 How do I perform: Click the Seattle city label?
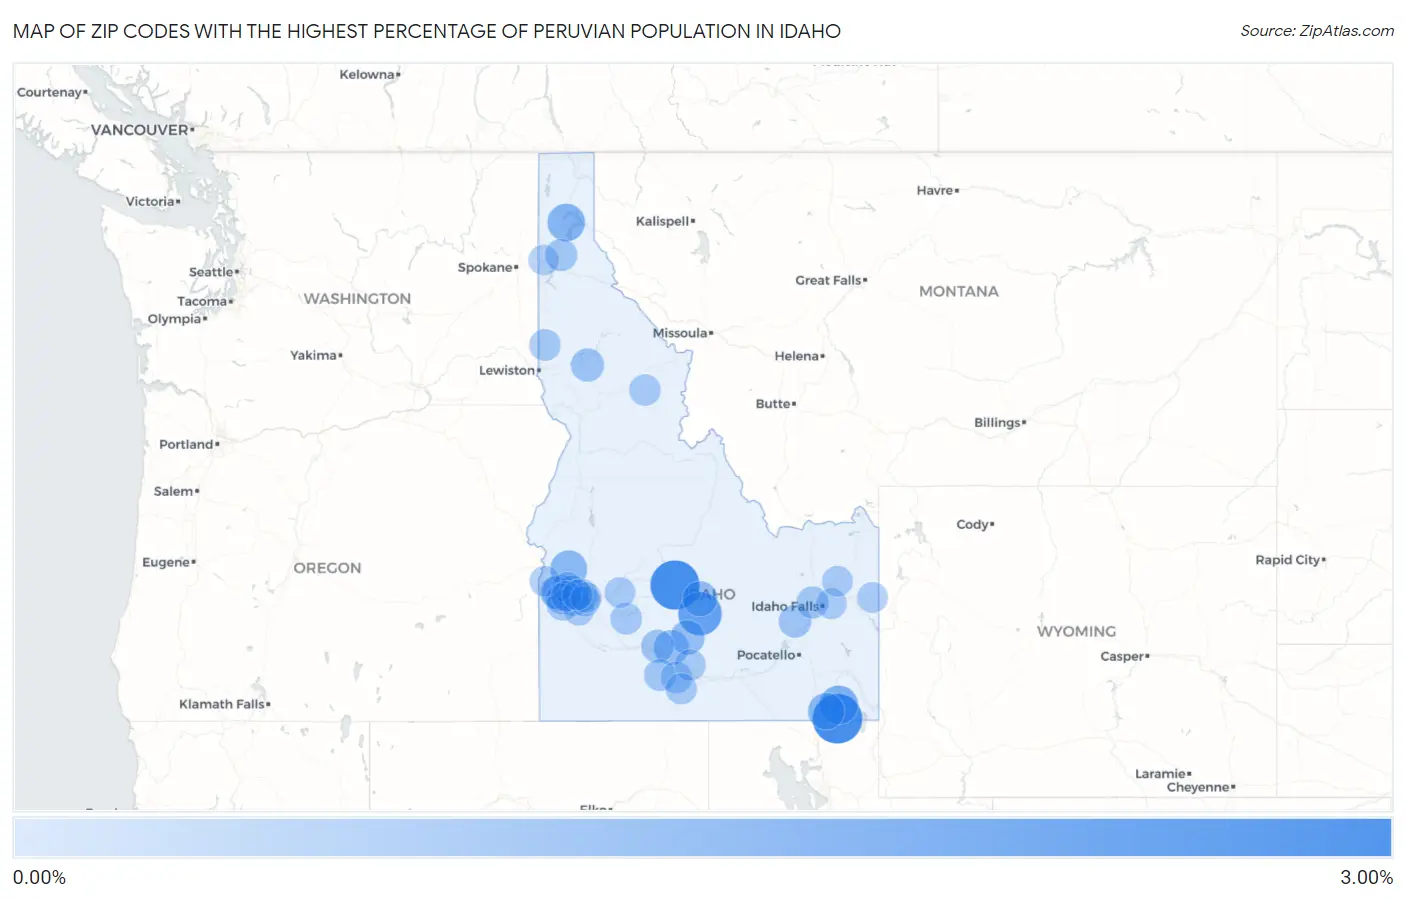211,272
